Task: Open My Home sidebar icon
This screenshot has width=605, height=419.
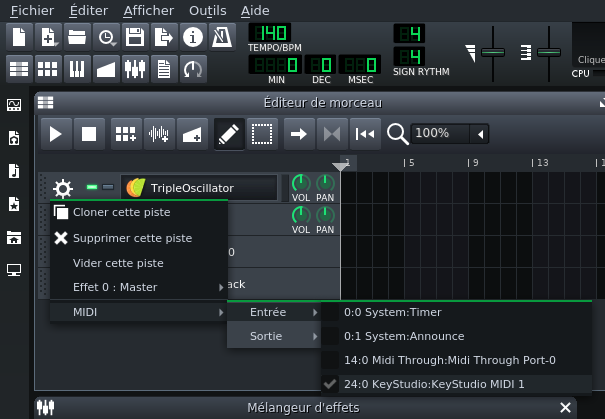Action: (14, 237)
